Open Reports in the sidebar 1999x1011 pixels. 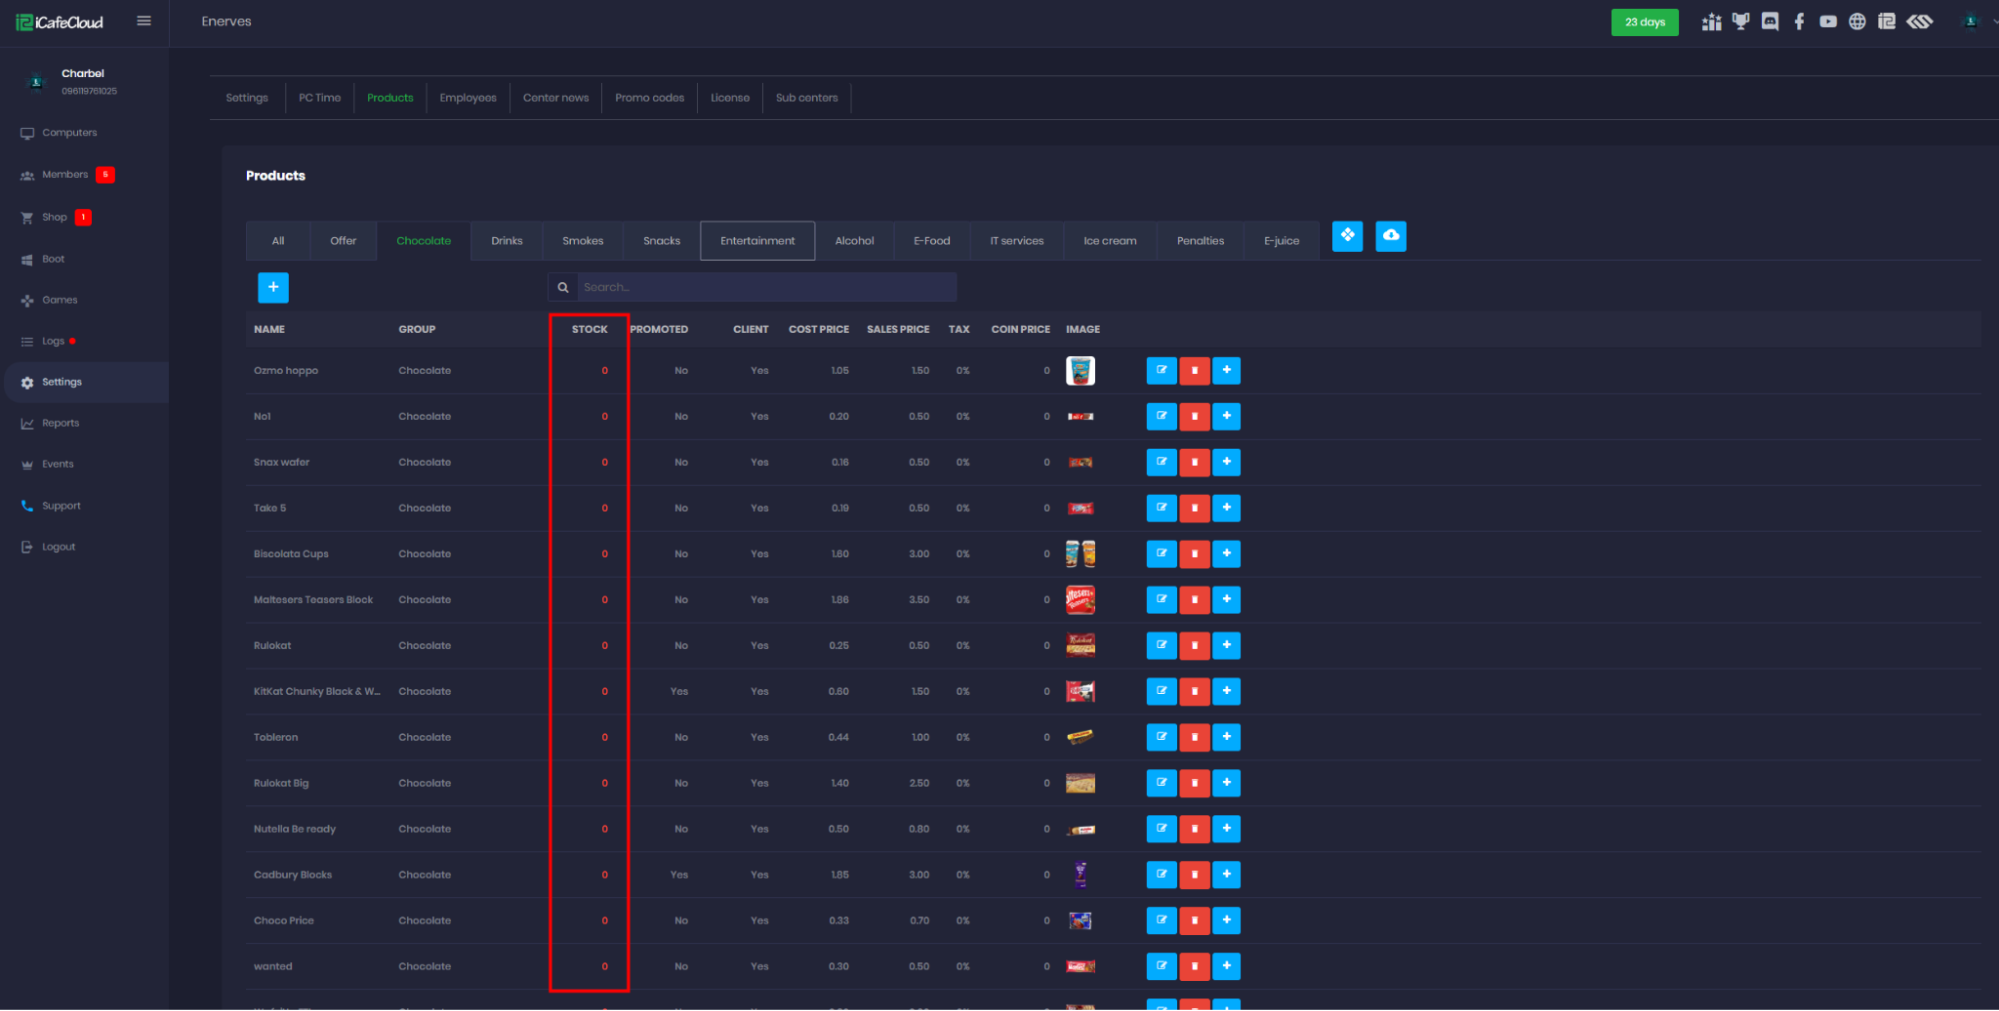[x=60, y=423]
